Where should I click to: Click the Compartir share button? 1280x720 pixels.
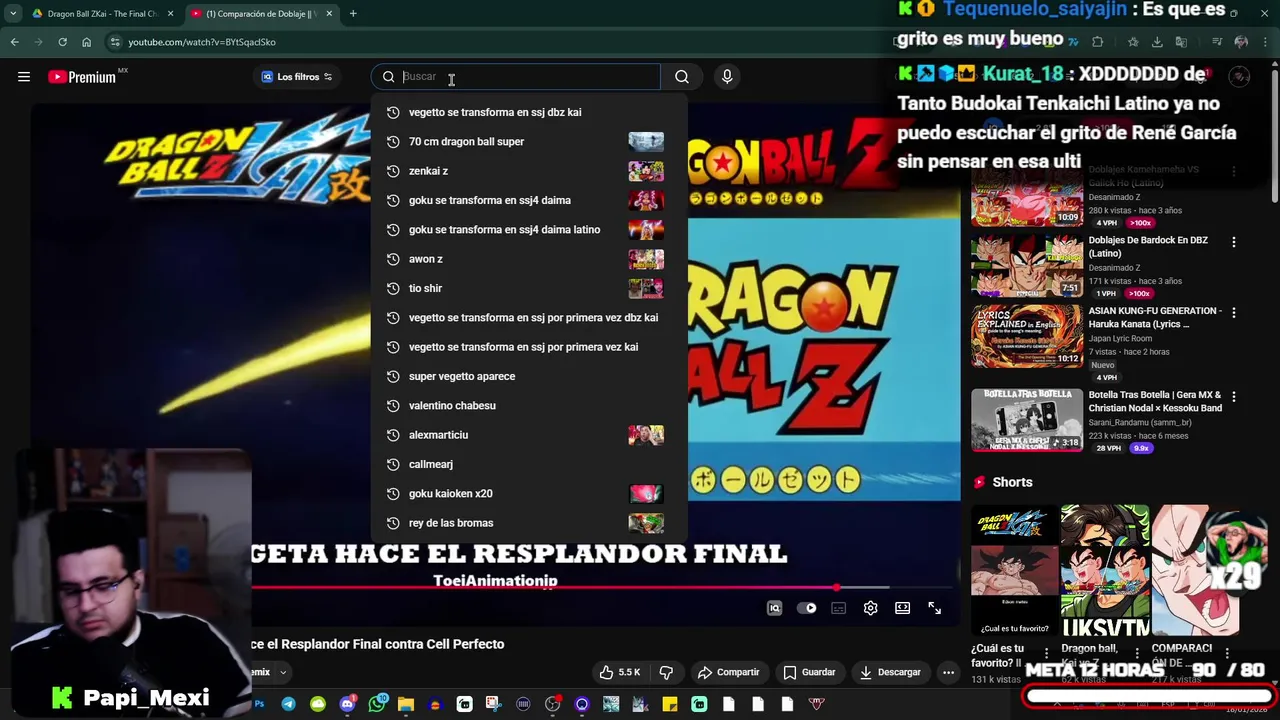click(x=728, y=672)
